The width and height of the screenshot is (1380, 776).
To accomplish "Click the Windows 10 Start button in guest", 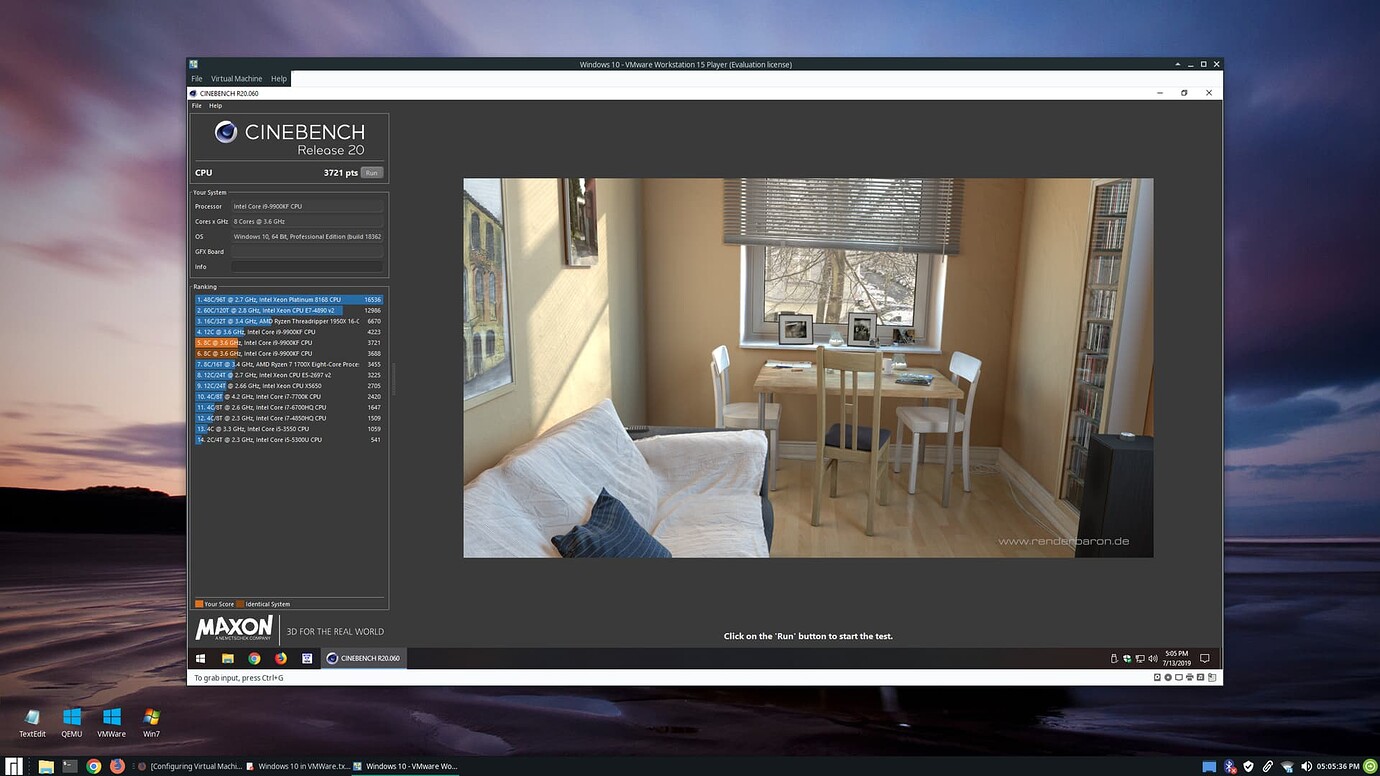I will pyautogui.click(x=201, y=659).
